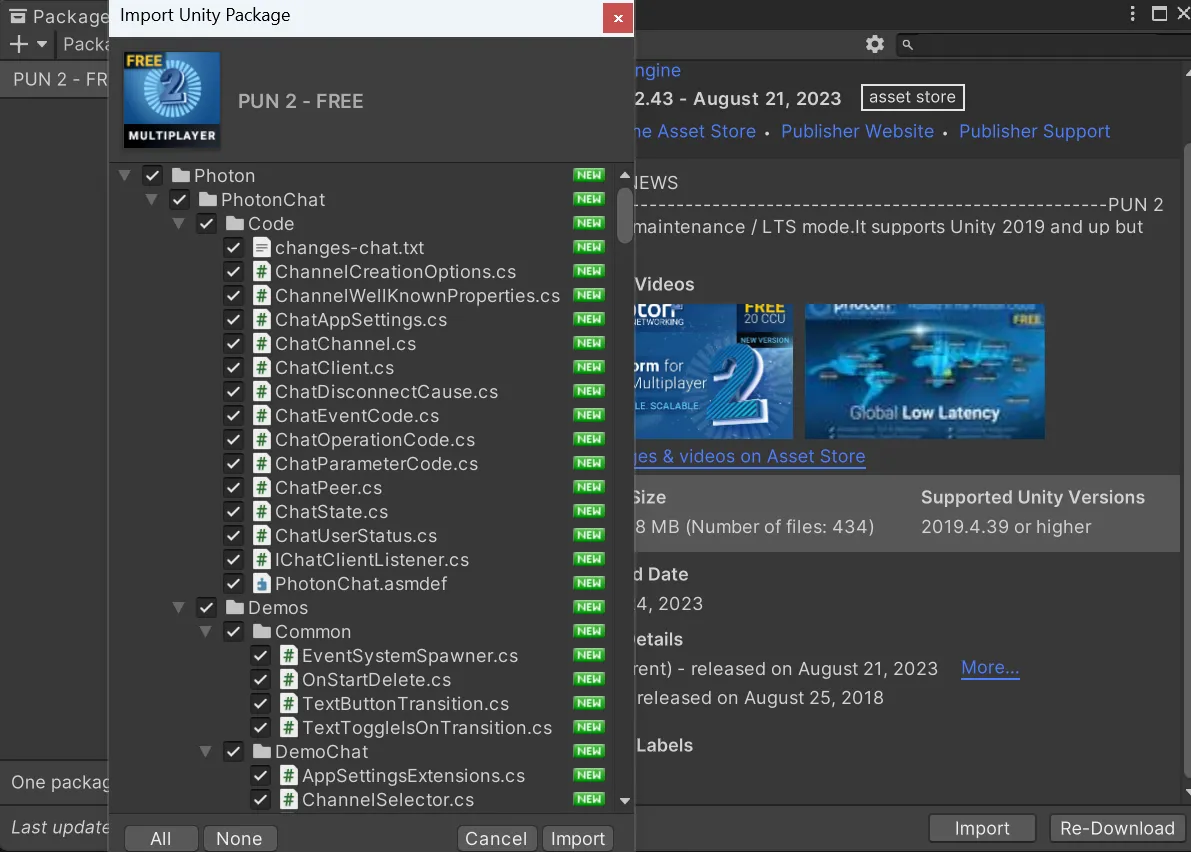This screenshot has width=1191, height=852.
Task: Uncheck changes-chat.txt from import
Action: (x=233, y=248)
